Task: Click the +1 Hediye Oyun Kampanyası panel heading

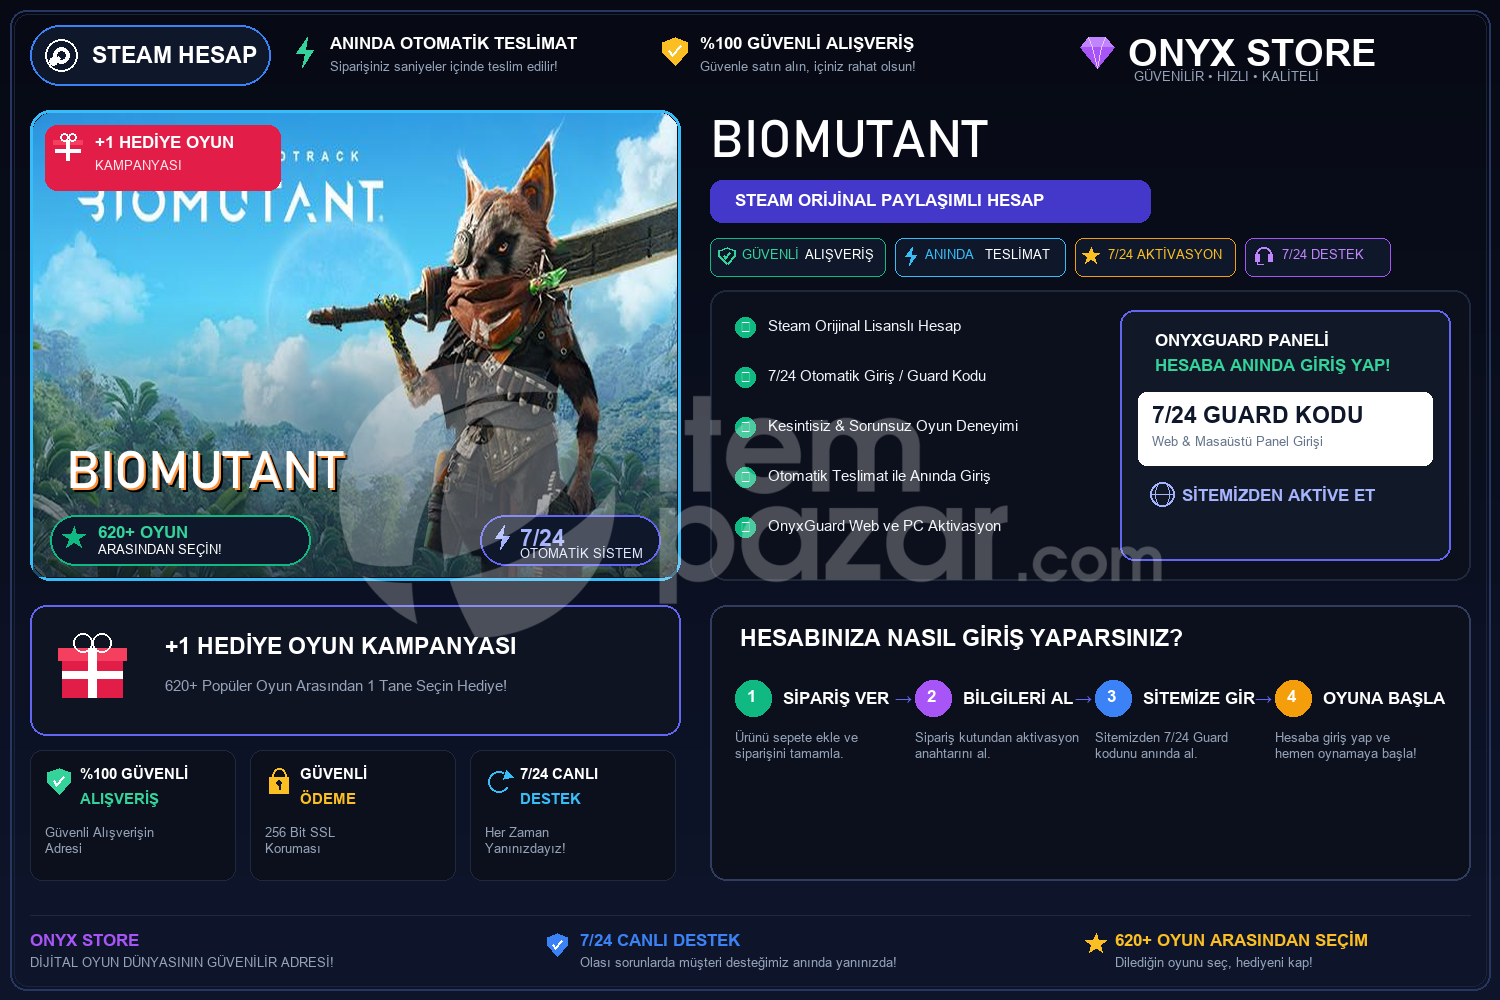Action: 341,646
